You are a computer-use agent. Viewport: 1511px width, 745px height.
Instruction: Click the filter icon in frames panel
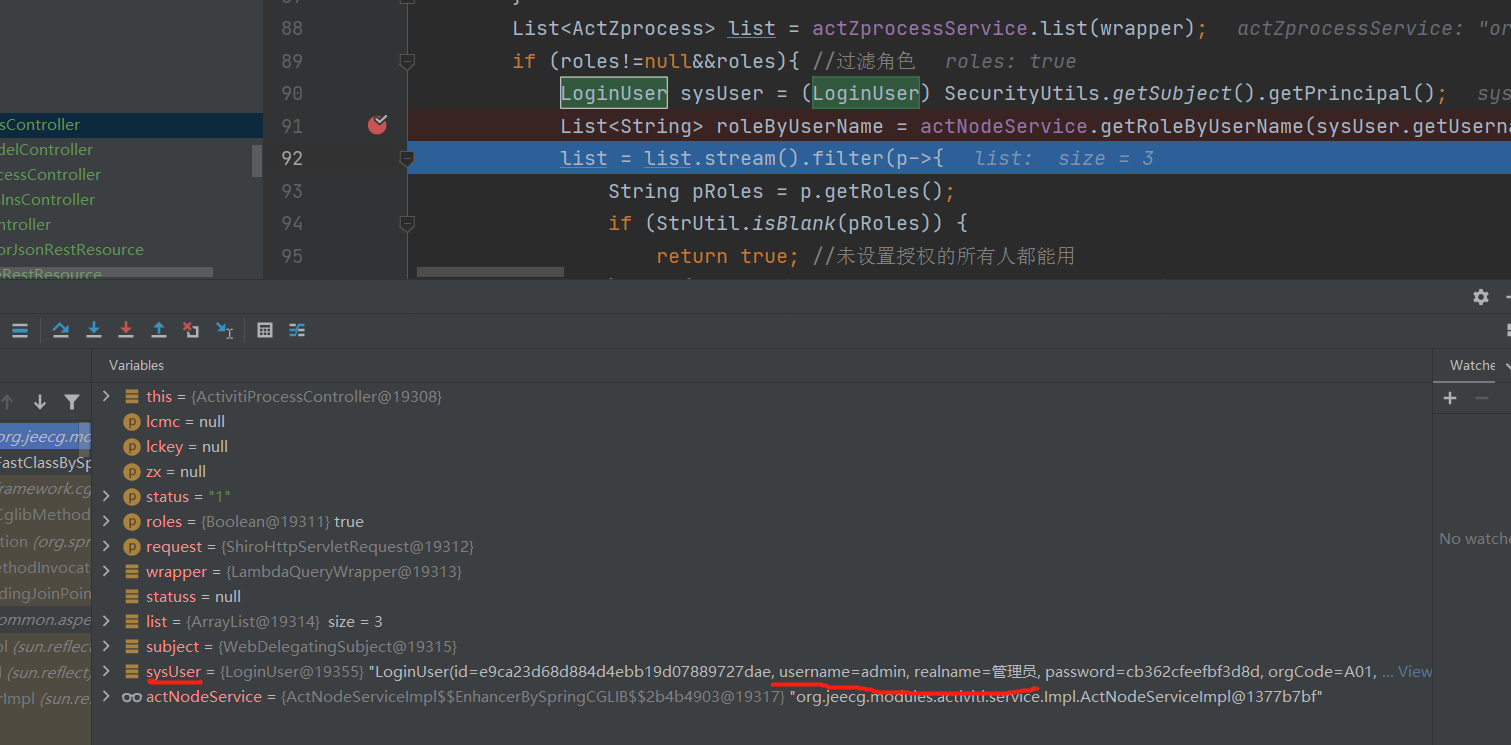click(x=71, y=401)
